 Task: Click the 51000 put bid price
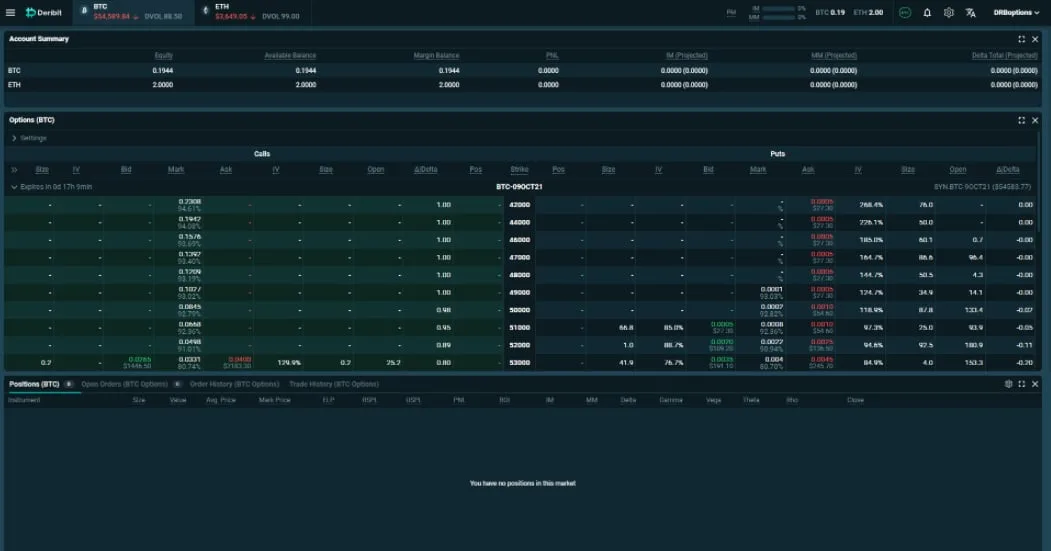tap(722, 324)
